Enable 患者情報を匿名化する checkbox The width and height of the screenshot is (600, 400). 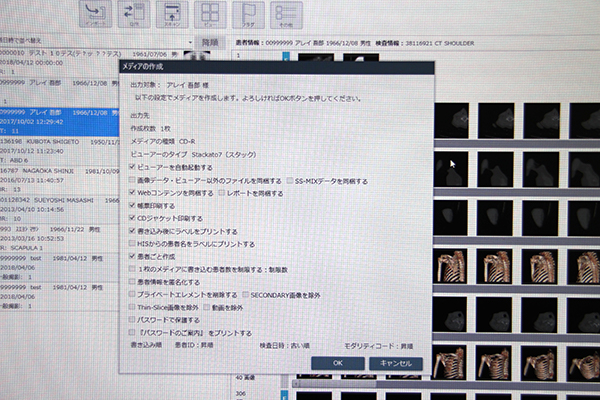[132, 283]
